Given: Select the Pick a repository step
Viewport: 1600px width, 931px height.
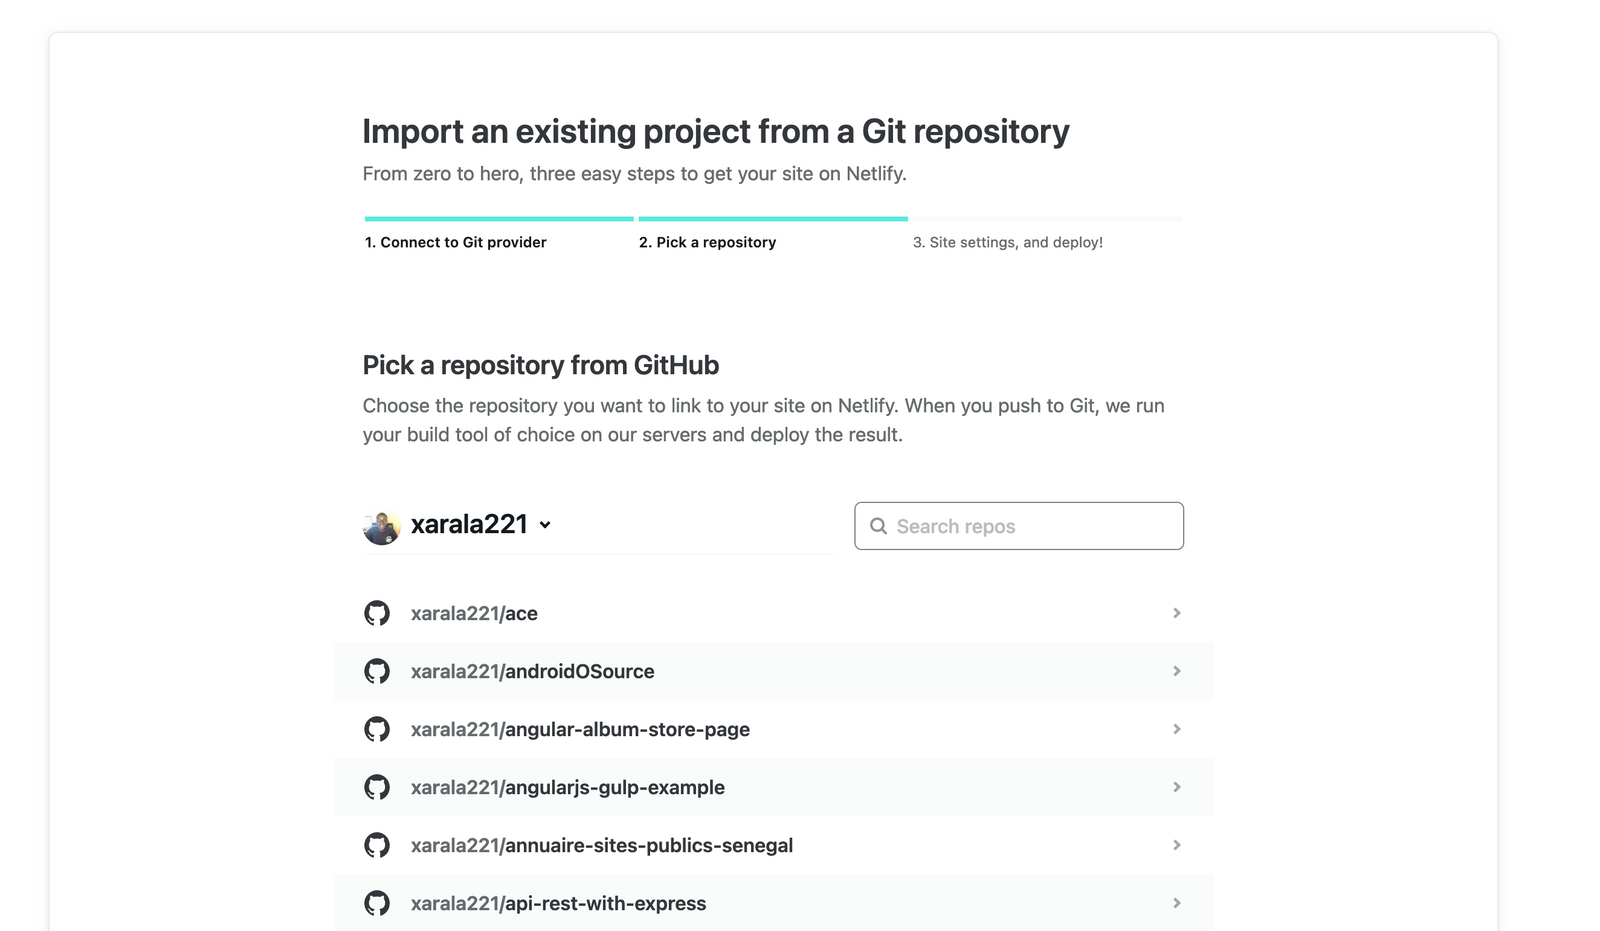Looking at the screenshot, I should point(708,242).
